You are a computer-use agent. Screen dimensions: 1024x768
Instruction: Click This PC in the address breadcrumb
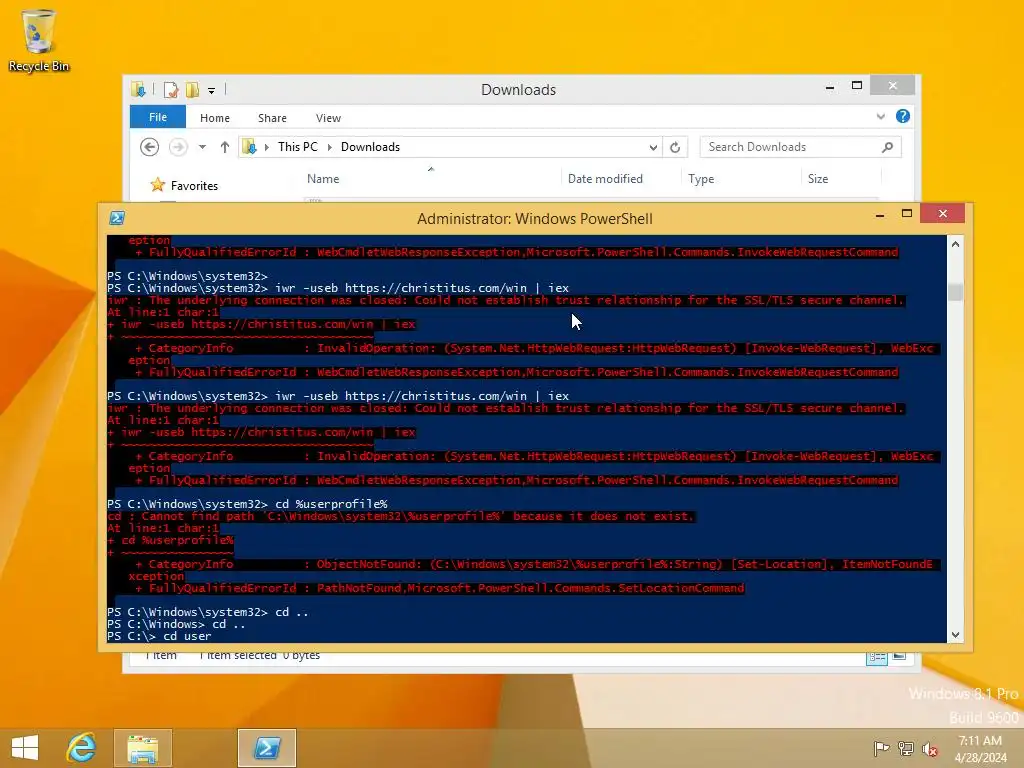(x=298, y=147)
